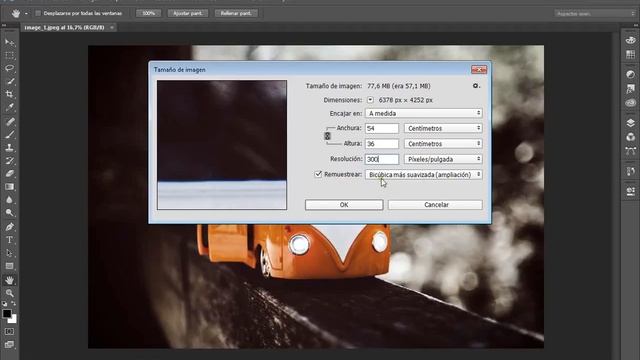Toggle Quick Mask mode
The height and width of the screenshot is (360, 640).
tap(9, 331)
